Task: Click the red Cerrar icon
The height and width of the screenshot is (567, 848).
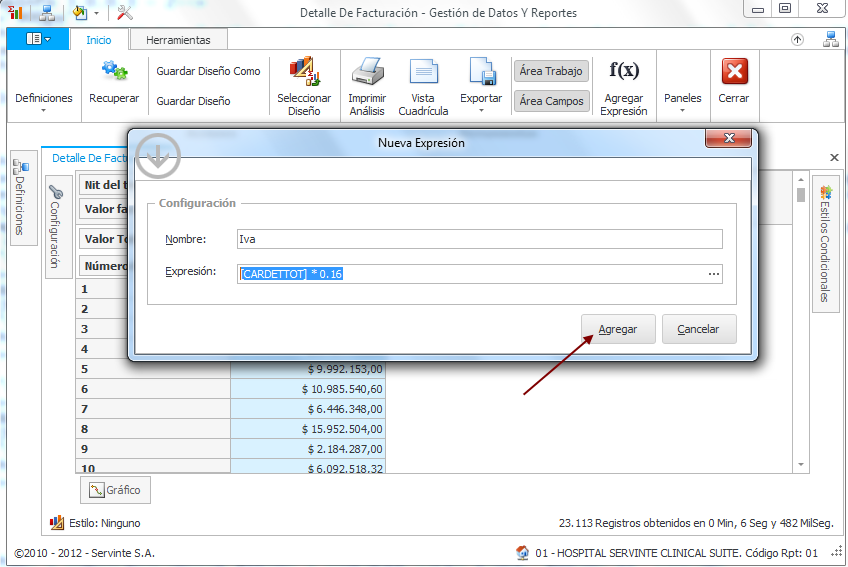Action: tap(734, 71)
